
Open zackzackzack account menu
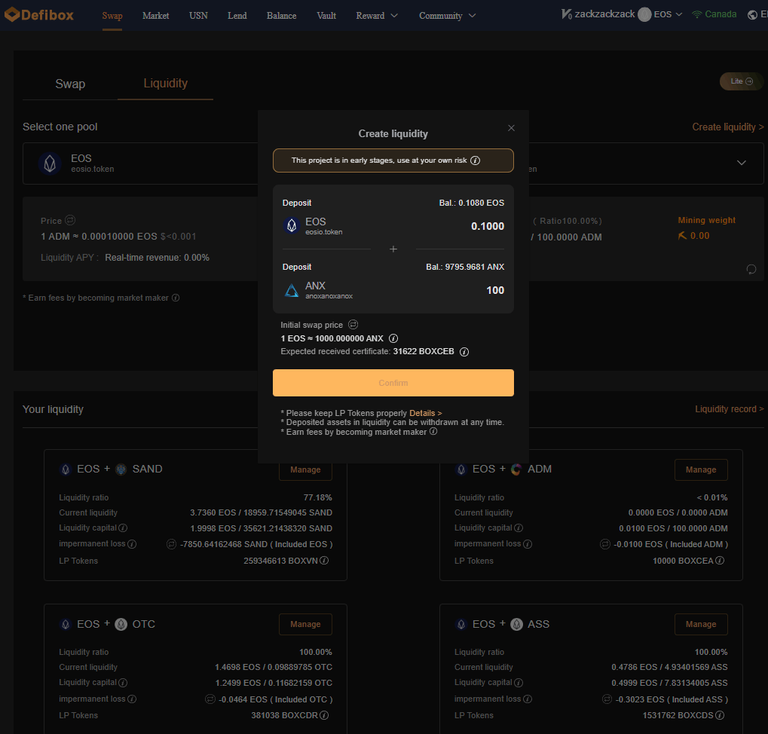point(598,14)
